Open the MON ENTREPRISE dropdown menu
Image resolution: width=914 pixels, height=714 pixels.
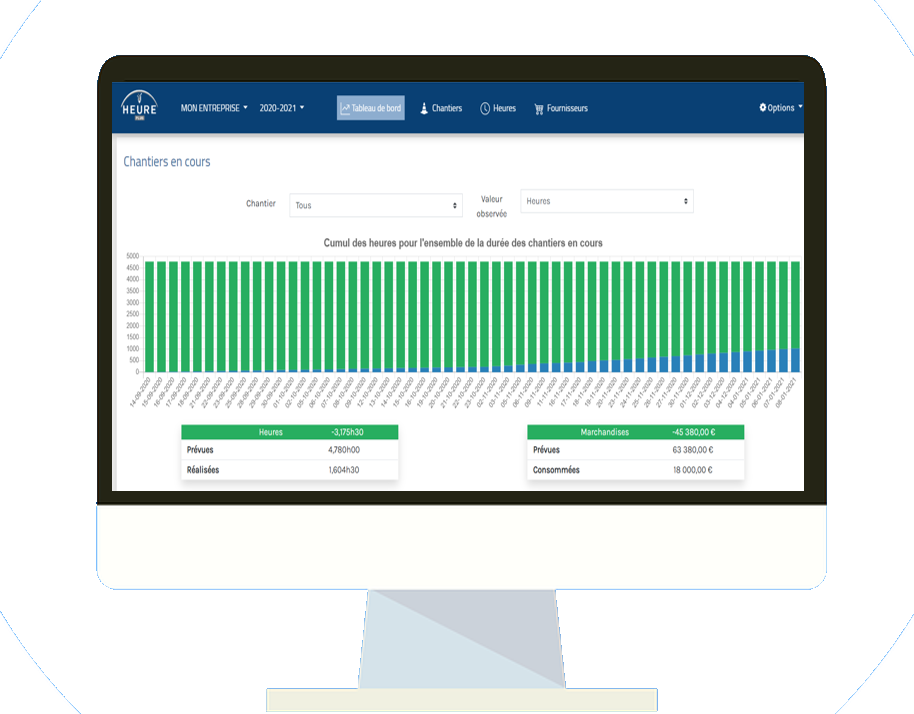click(214, 108)
